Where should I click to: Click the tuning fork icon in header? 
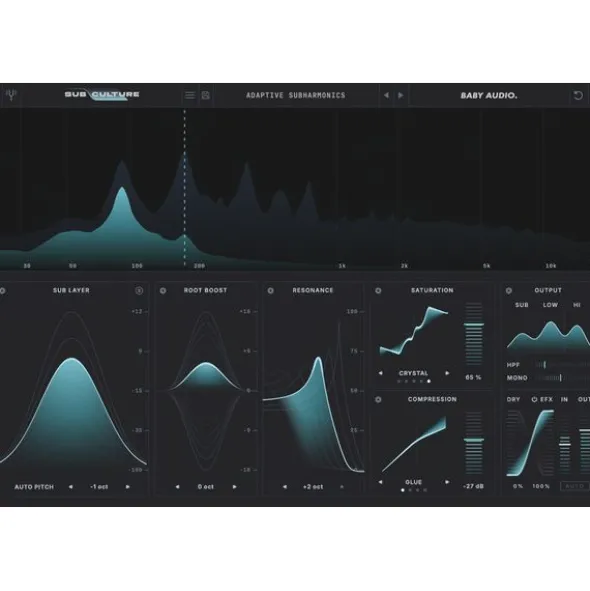11,95
